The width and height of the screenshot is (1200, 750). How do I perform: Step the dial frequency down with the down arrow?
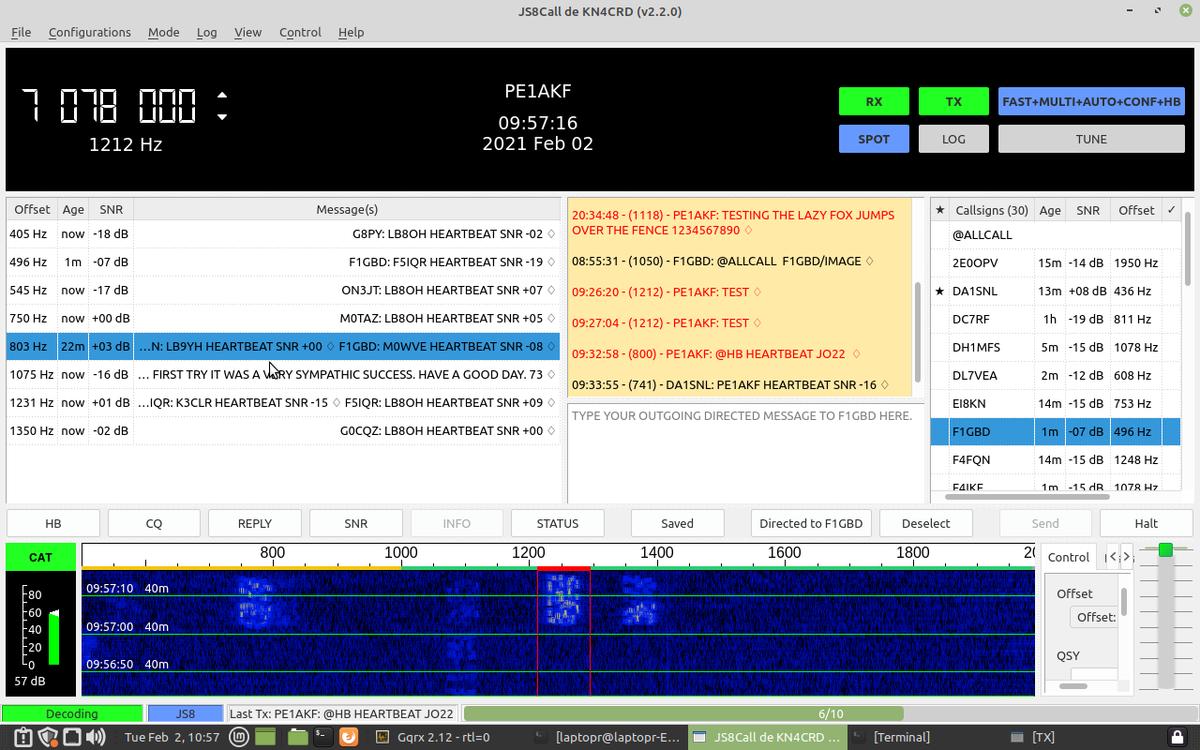click(x=222, y=116)
